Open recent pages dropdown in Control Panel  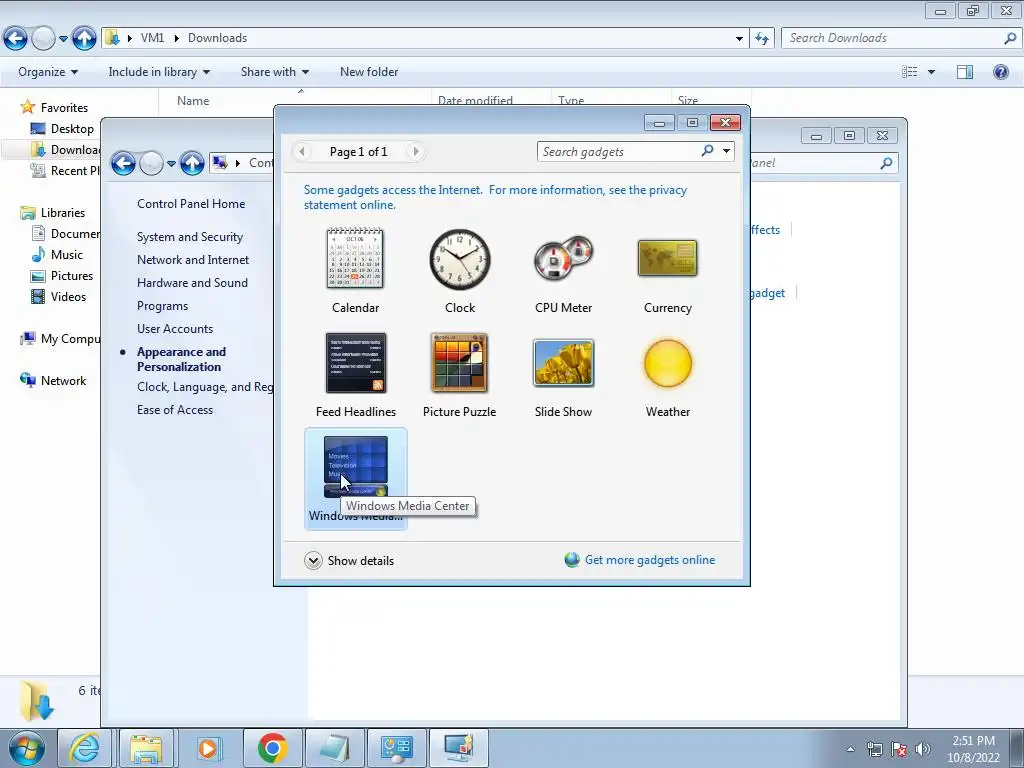(171, 163)
